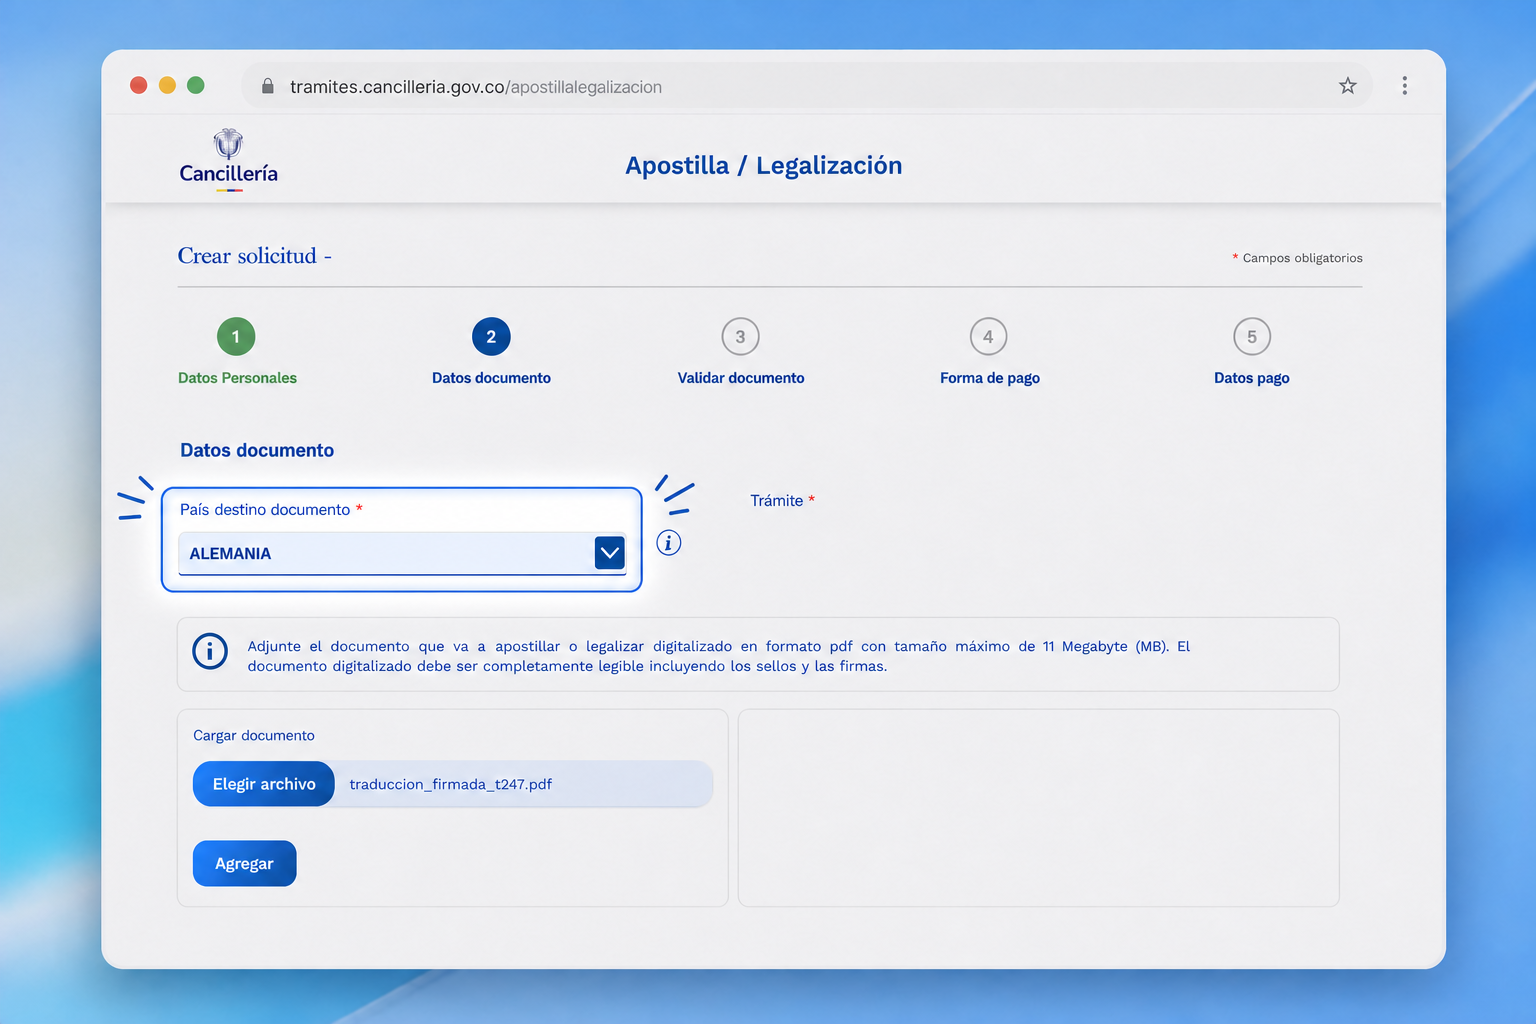Viewport: 1536px width, 1024px height.
Task: Click the Adjunte el documento instruction text
Action: tap(719, 656)
